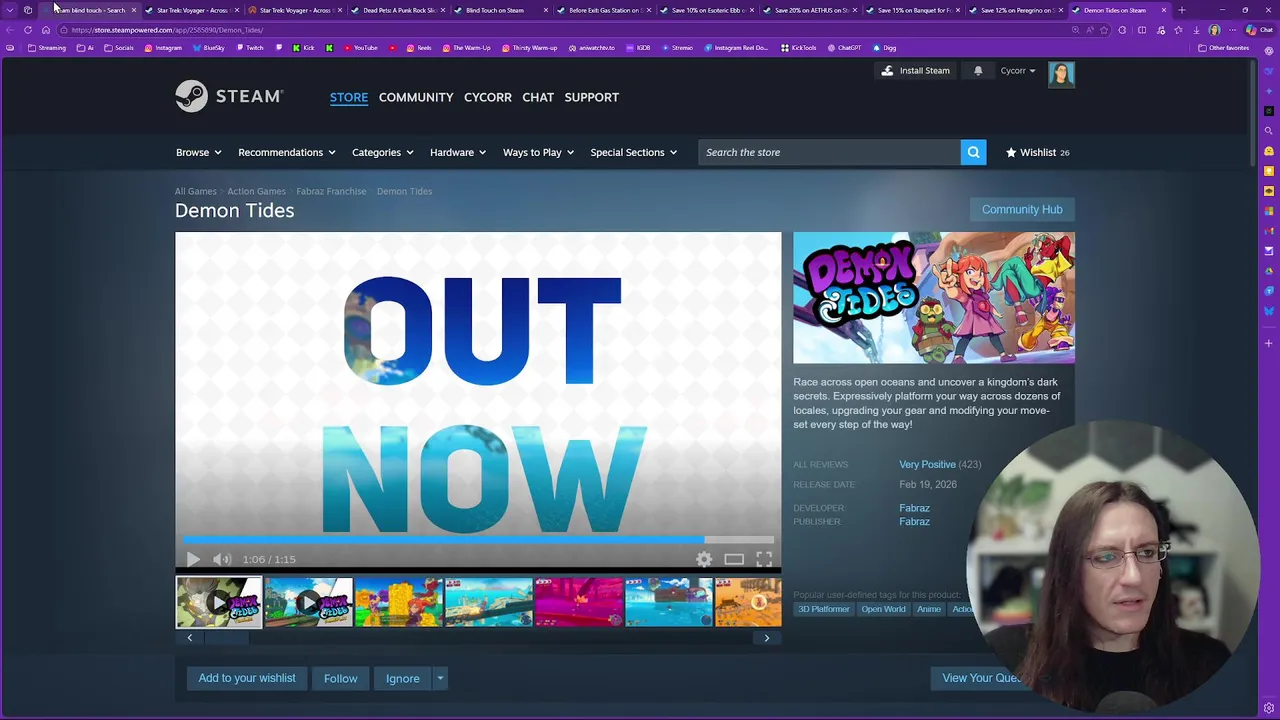This screenshot has width=1280, height=720.
Task: Select second trailer video thumbnail
Action: click(309, 603)
